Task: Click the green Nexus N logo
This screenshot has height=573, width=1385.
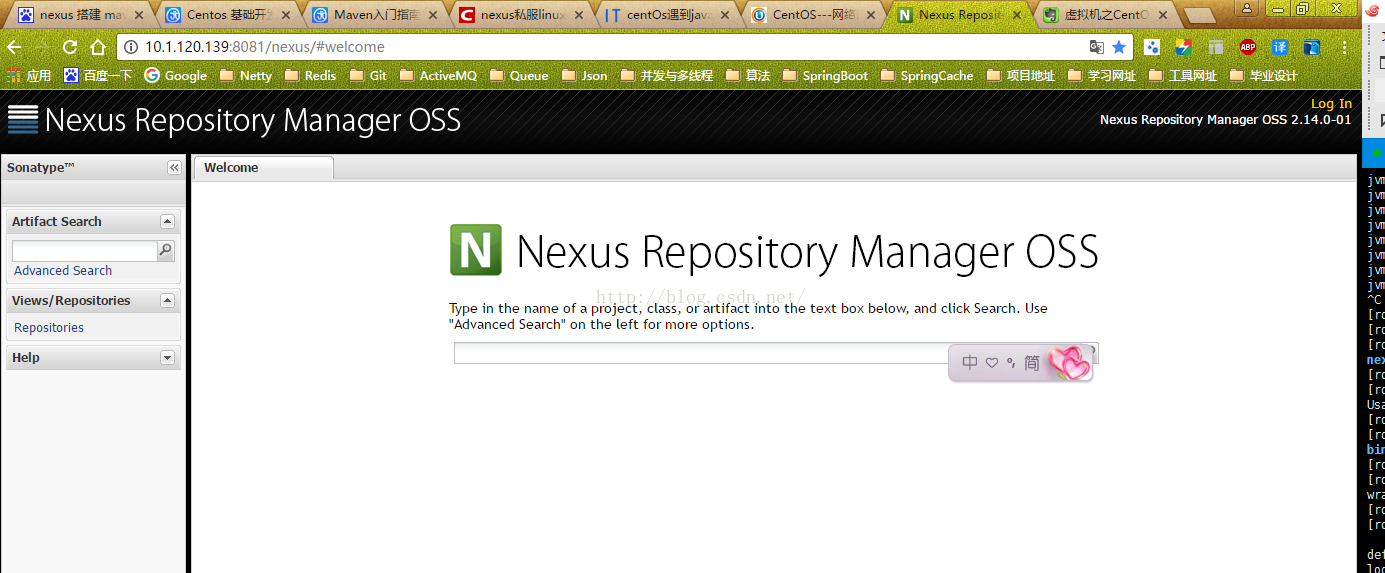Action: 476,250
